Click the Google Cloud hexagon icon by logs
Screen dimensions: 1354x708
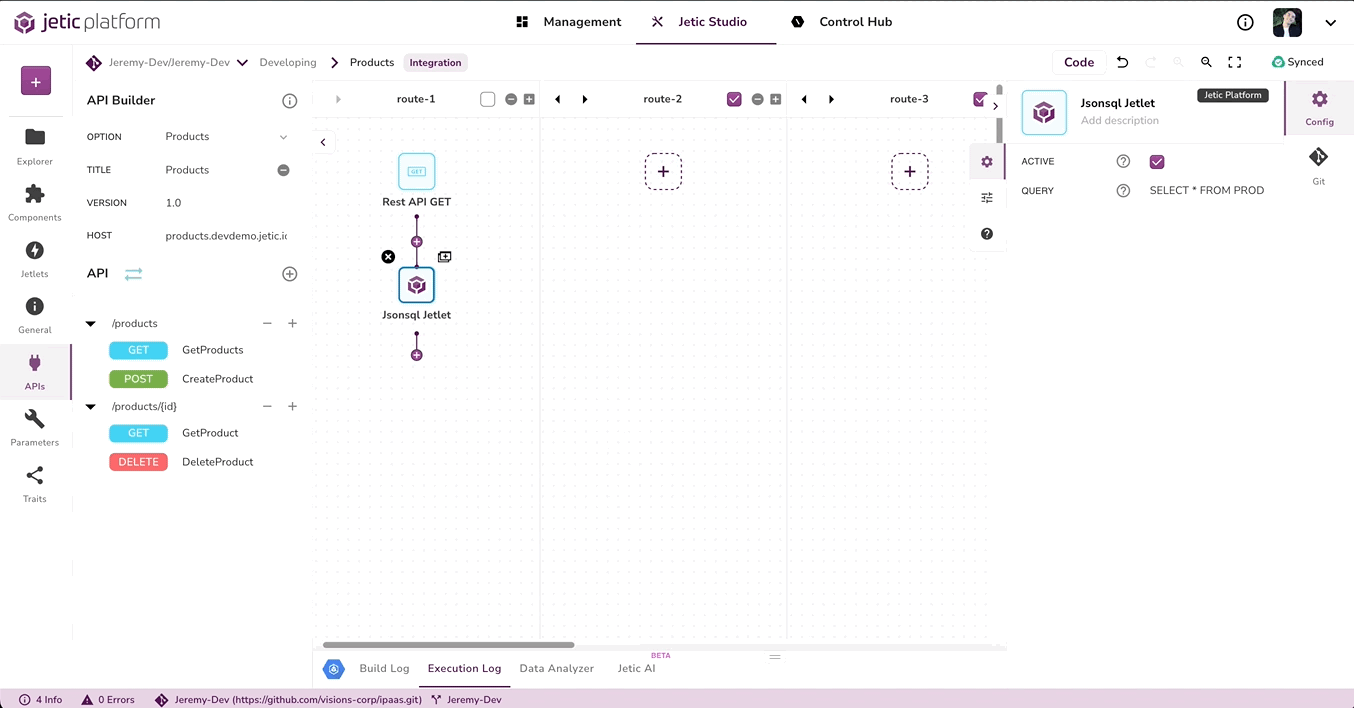(x=334, y=669)
